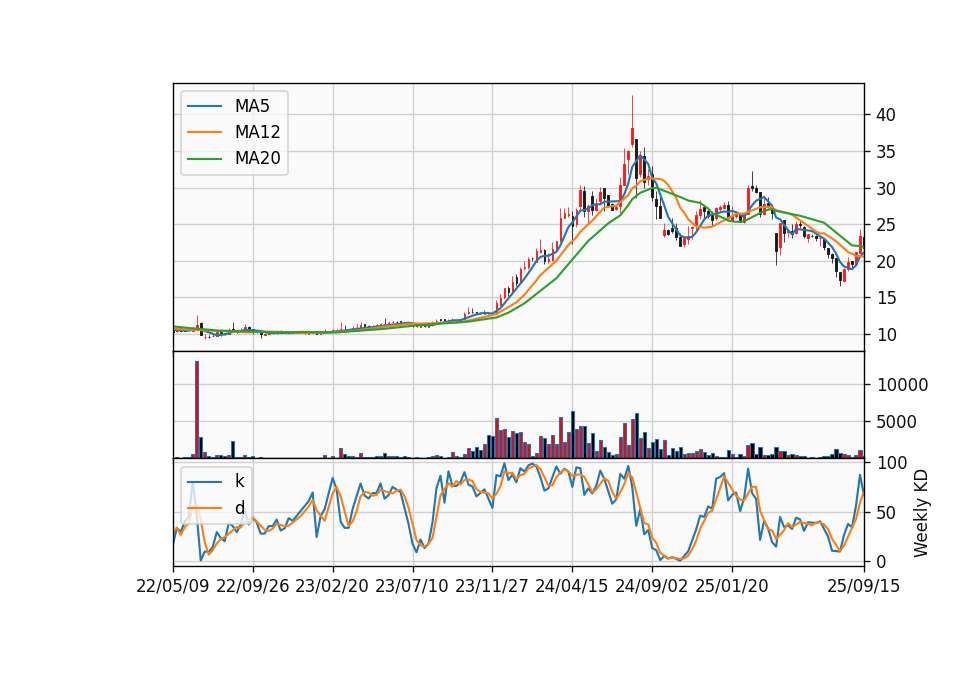
Task: Click the tallest volume bar near 22/05/09
Action: 197,409
